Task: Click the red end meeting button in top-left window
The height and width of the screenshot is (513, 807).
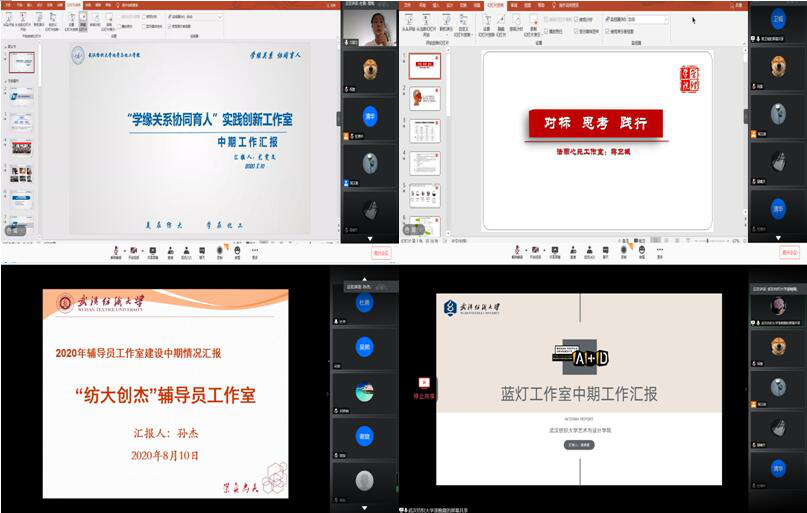Action: tap(380, 253)
